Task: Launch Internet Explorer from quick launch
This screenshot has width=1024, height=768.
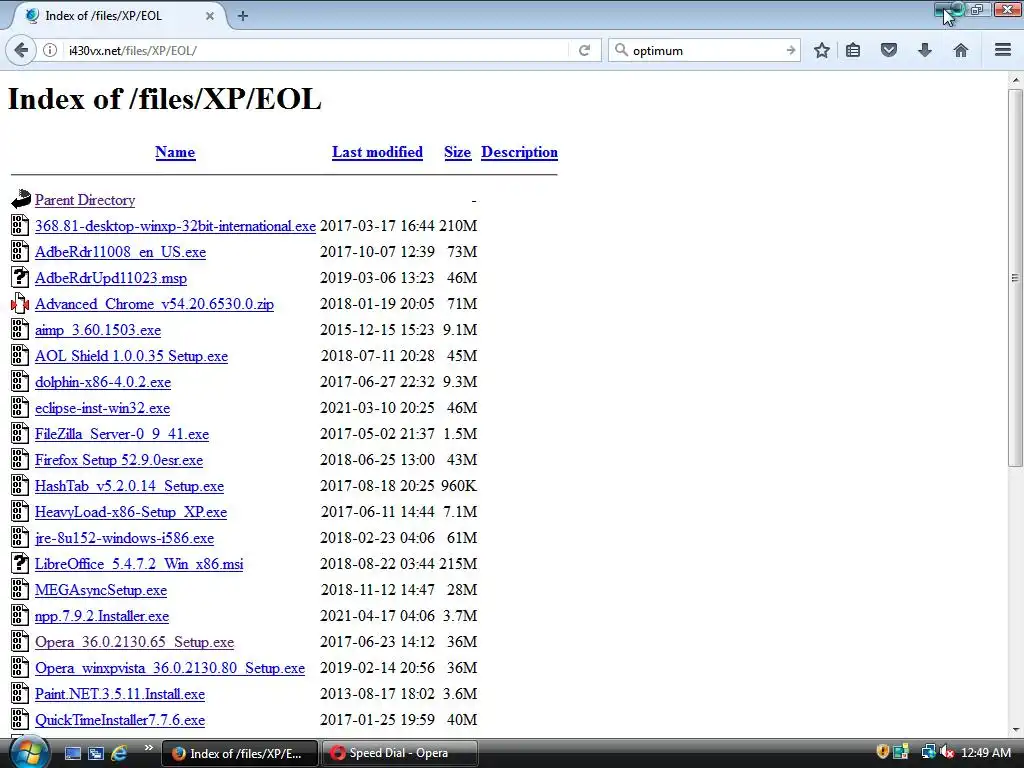Action: (x=119, y=753)
